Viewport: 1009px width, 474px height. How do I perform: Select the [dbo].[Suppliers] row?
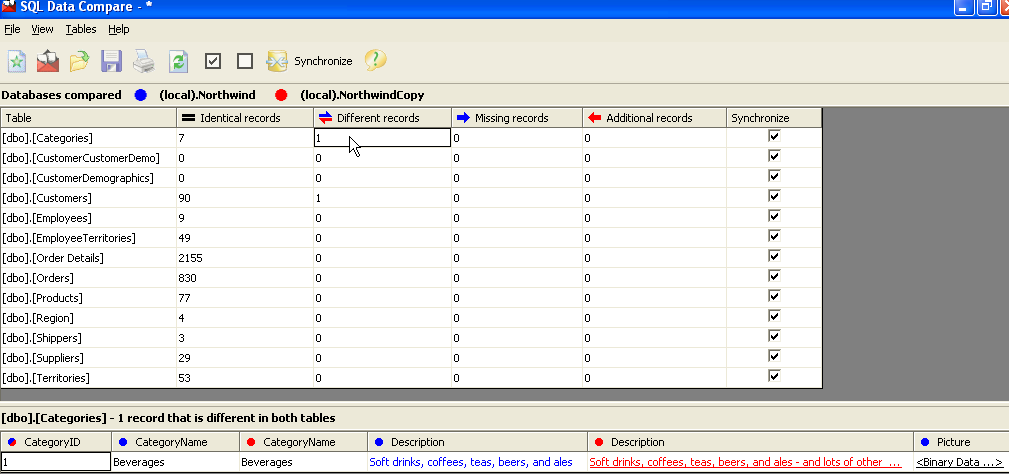(x=411, y=358)
